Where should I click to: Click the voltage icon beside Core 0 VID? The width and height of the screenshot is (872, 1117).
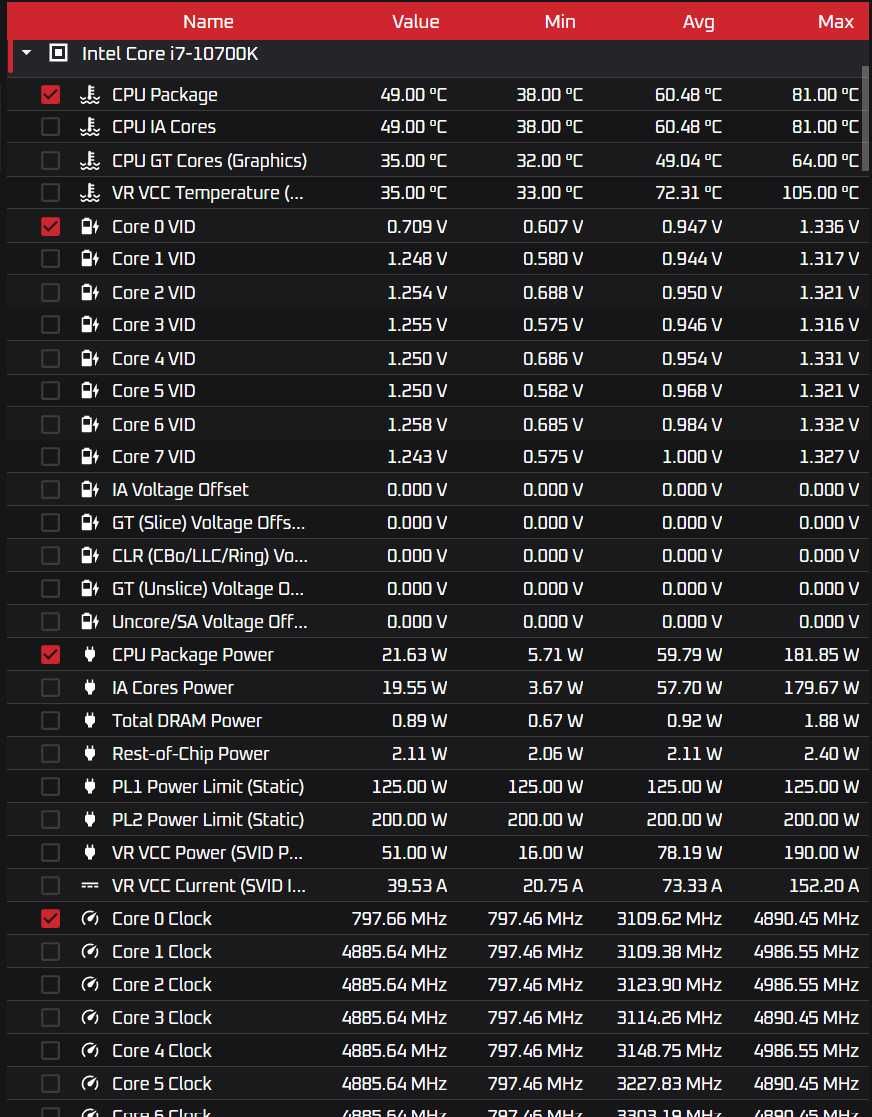point(90,227)
